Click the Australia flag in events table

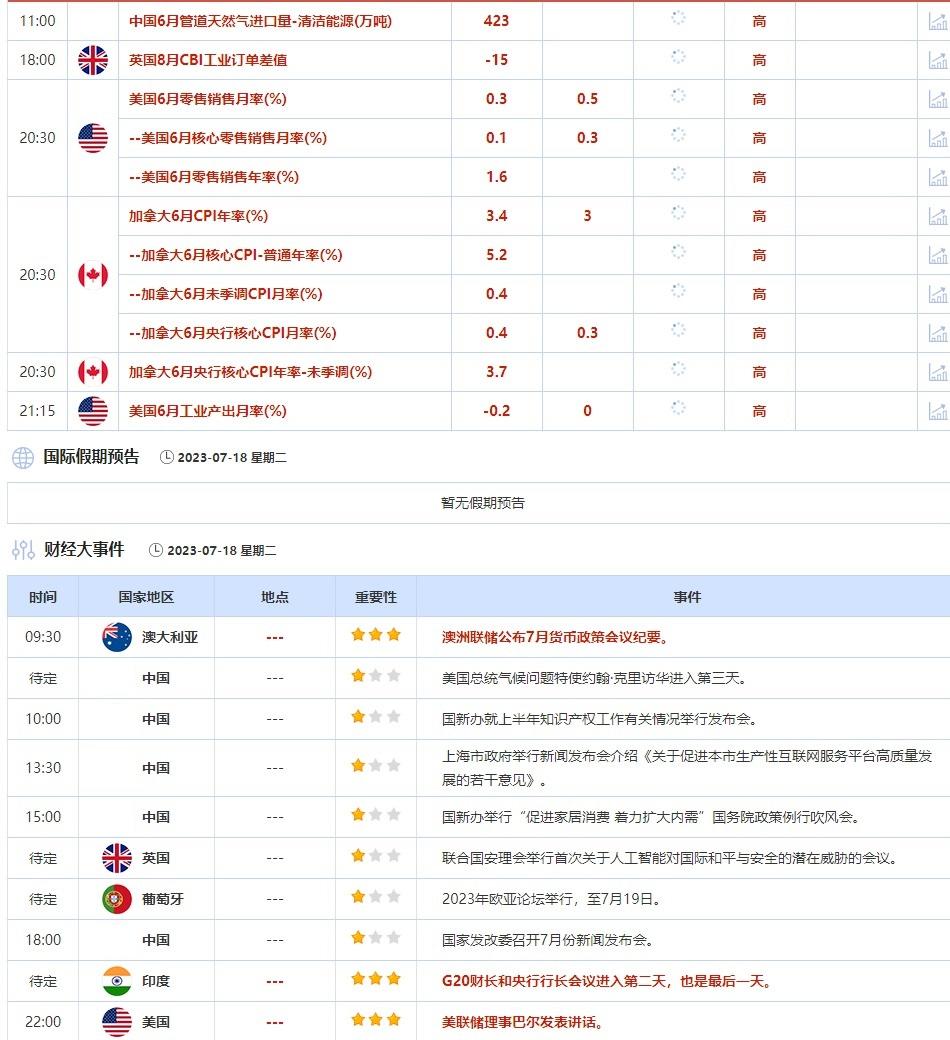pyautogui.click(x=117, y=637)
